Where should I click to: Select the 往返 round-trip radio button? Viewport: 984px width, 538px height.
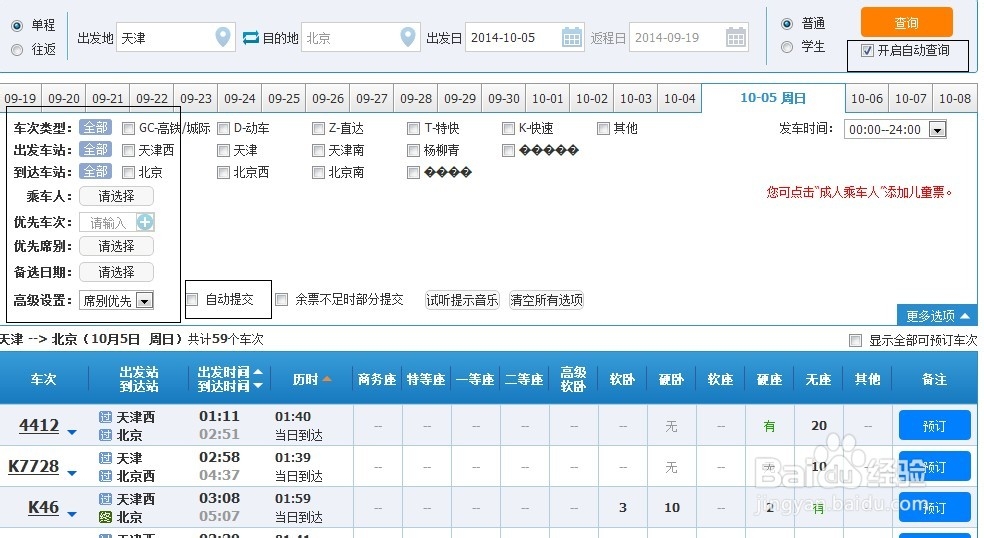pos(17,50)
